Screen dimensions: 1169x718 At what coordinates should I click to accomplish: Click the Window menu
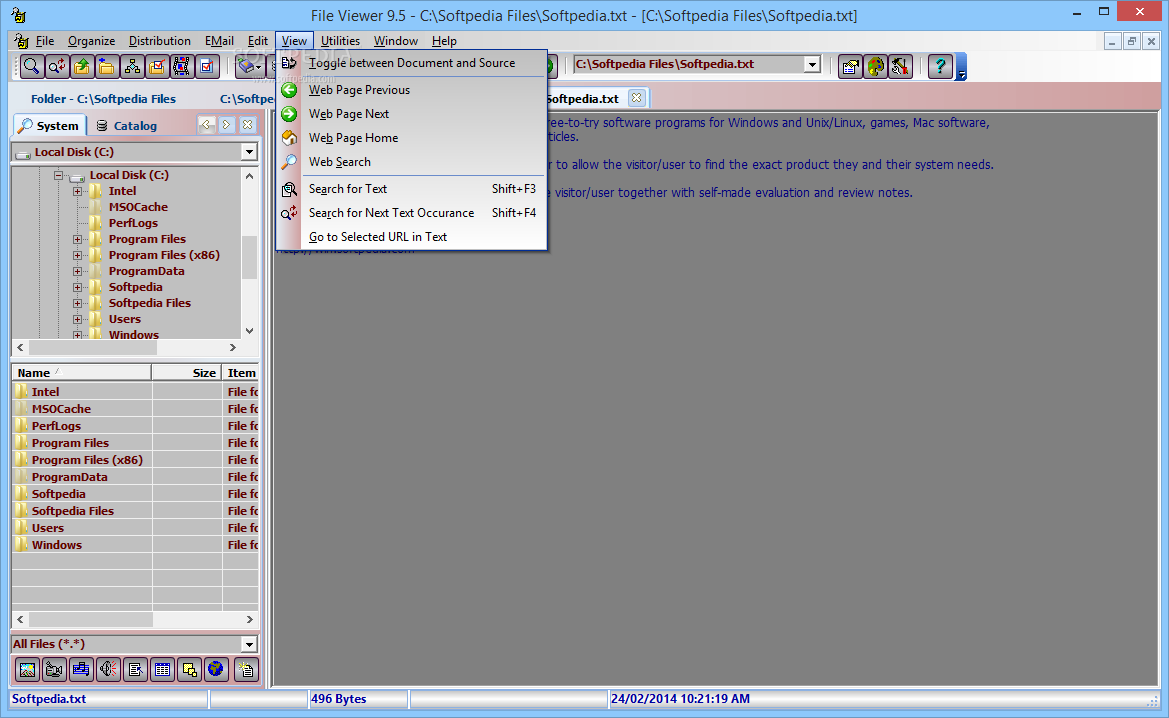pos(395,41)
